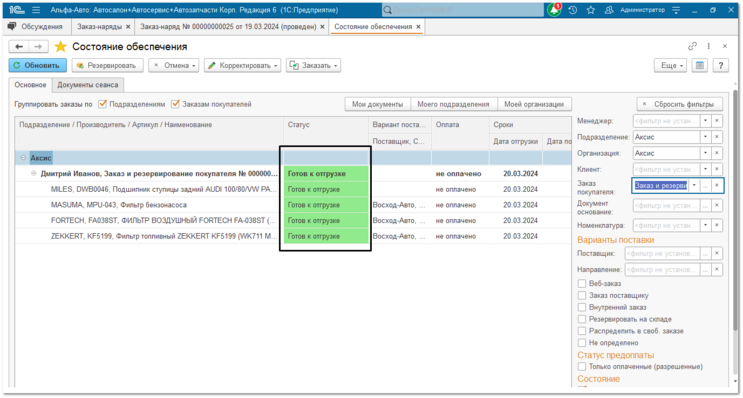Select the ZEKKERT, KF5199 row
Image resolution: width=743 pixels, height=398 pixels.
point(293,236)
